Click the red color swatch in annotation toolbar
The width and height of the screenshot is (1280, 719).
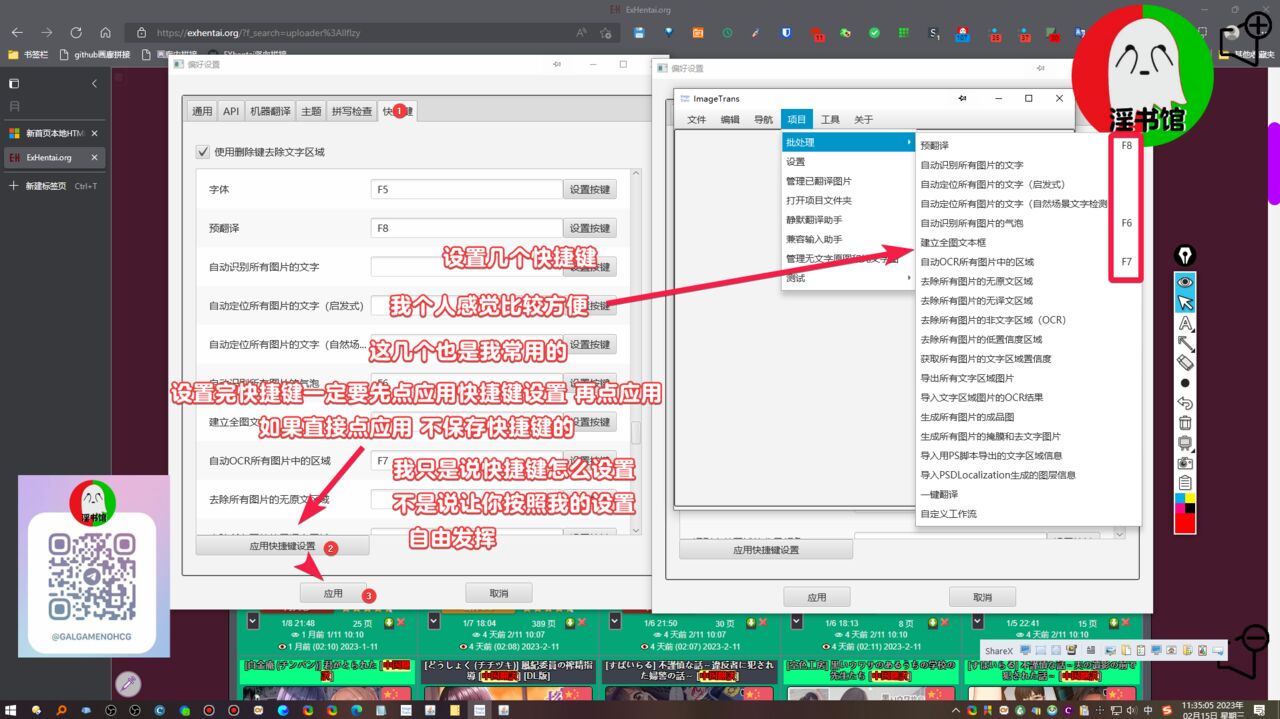point(1185,522)
